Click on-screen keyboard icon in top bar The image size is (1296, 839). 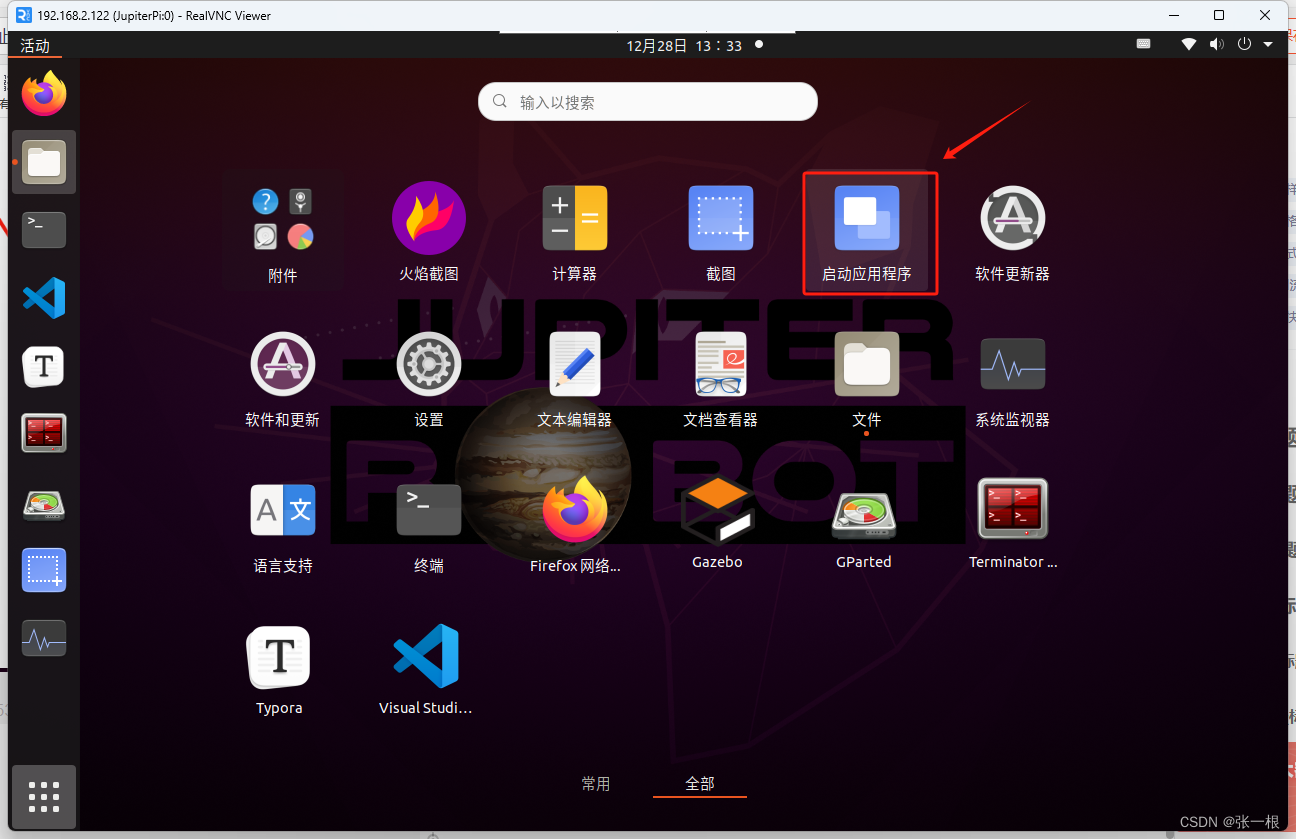click(x=1143, y=44)
